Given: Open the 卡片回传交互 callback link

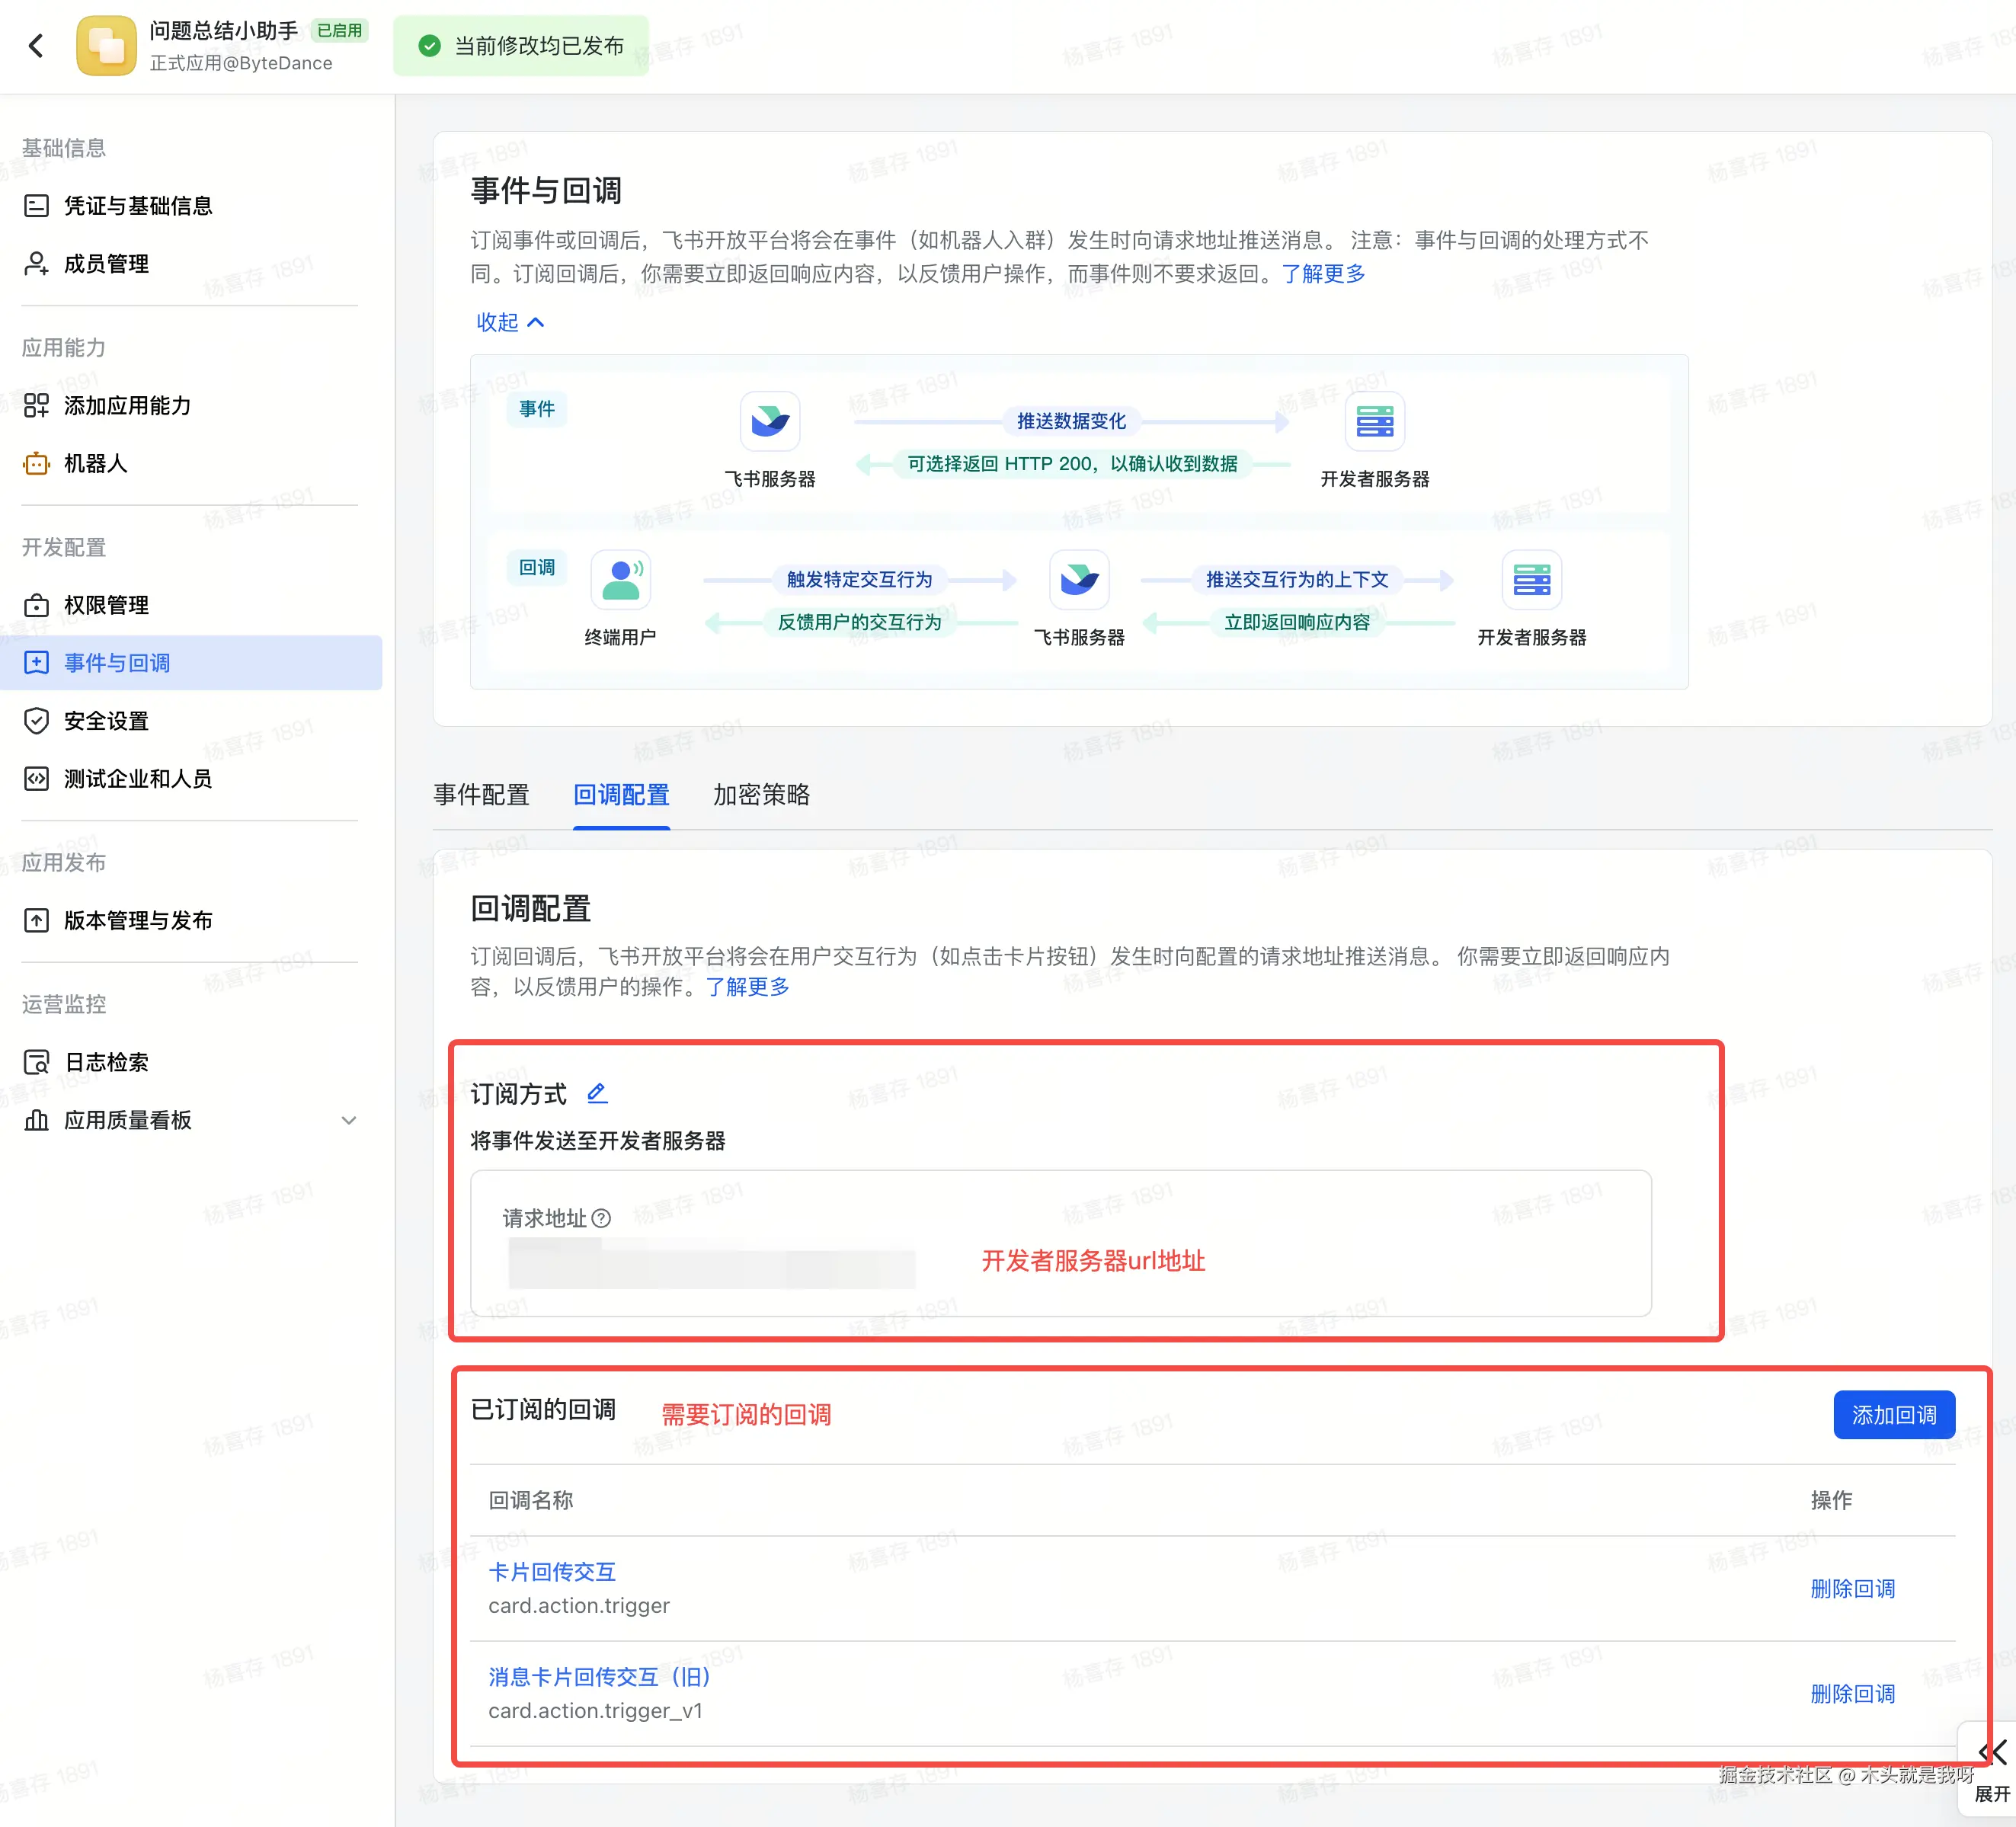Looking at the screenshot, I should click(x=552, y=1571).
